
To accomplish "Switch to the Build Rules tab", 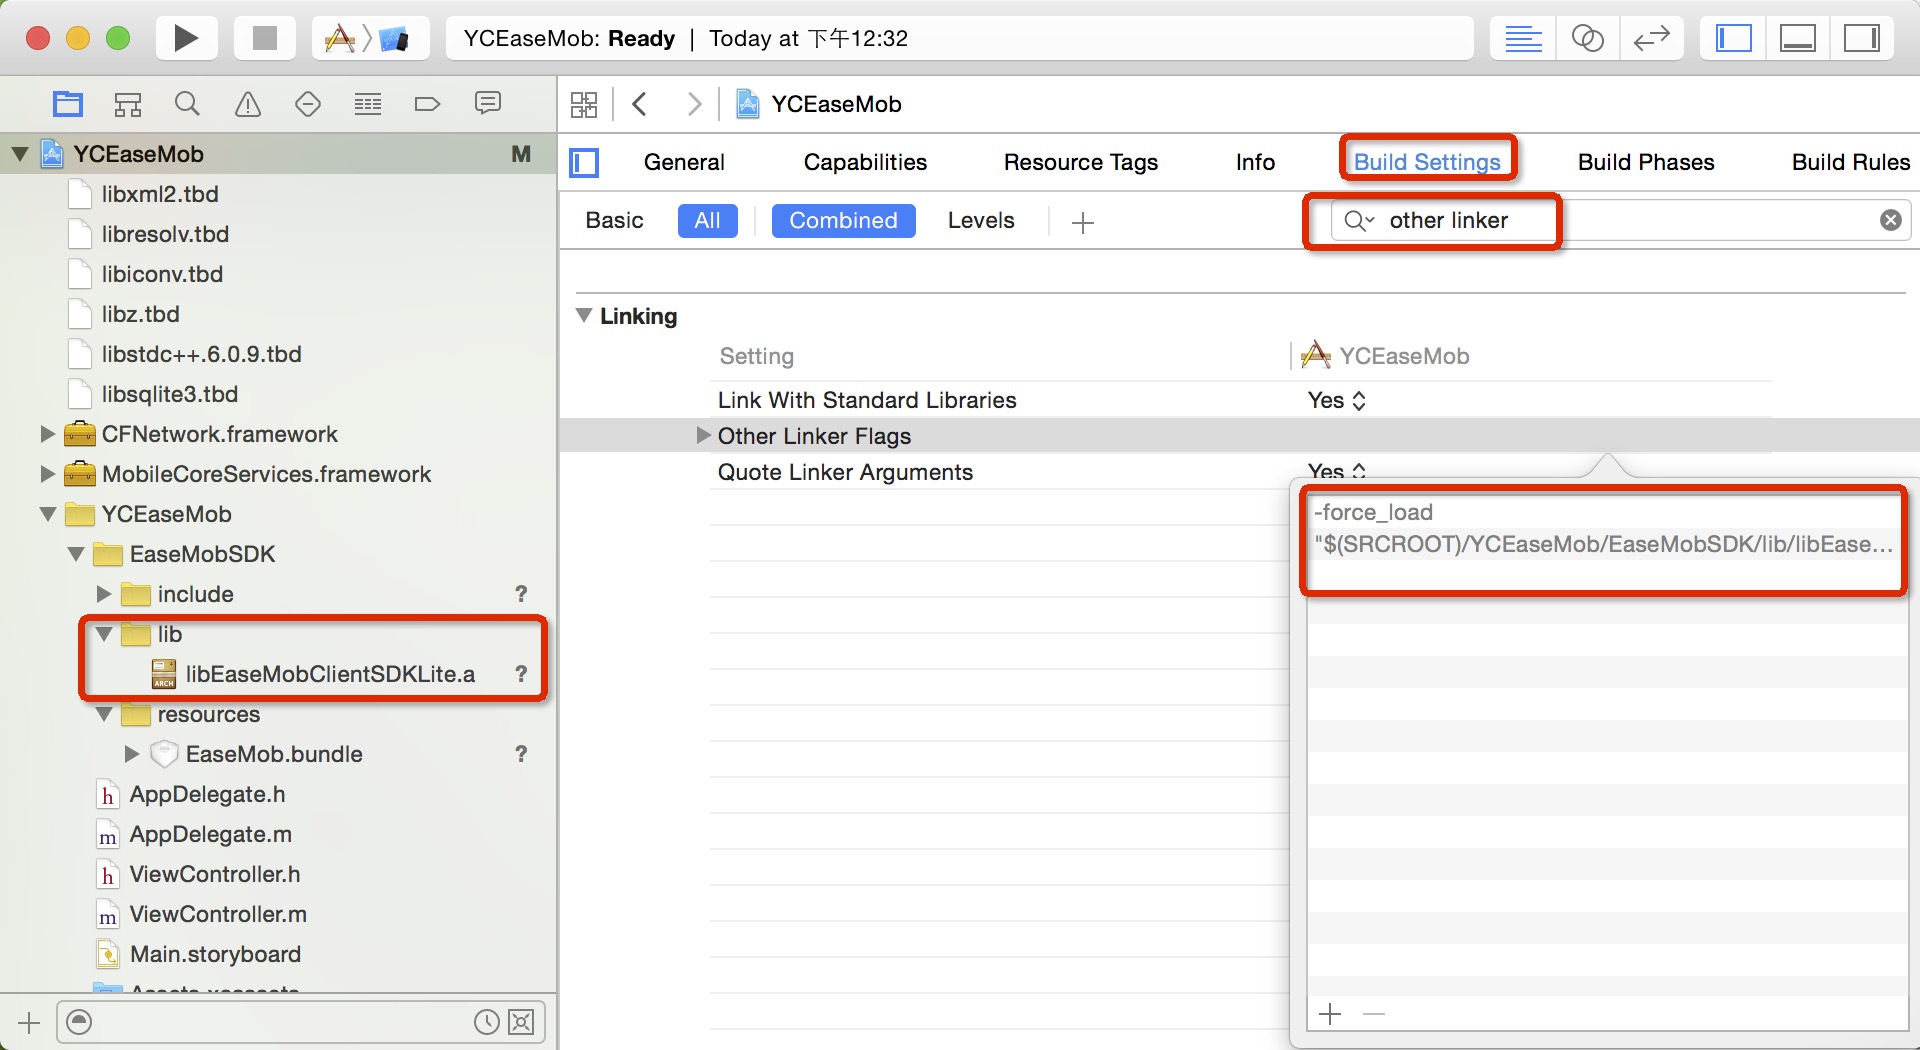I will click(1851, 162).
